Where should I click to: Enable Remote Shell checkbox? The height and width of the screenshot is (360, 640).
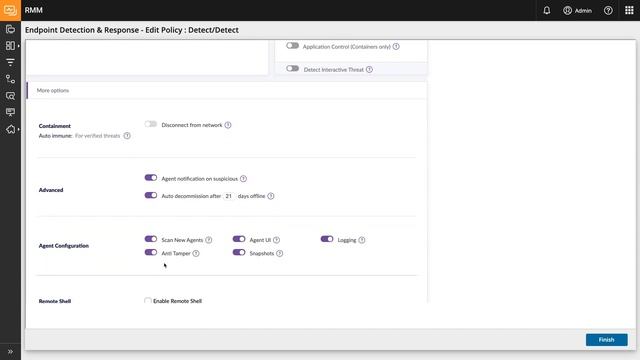tap(148, 301)
